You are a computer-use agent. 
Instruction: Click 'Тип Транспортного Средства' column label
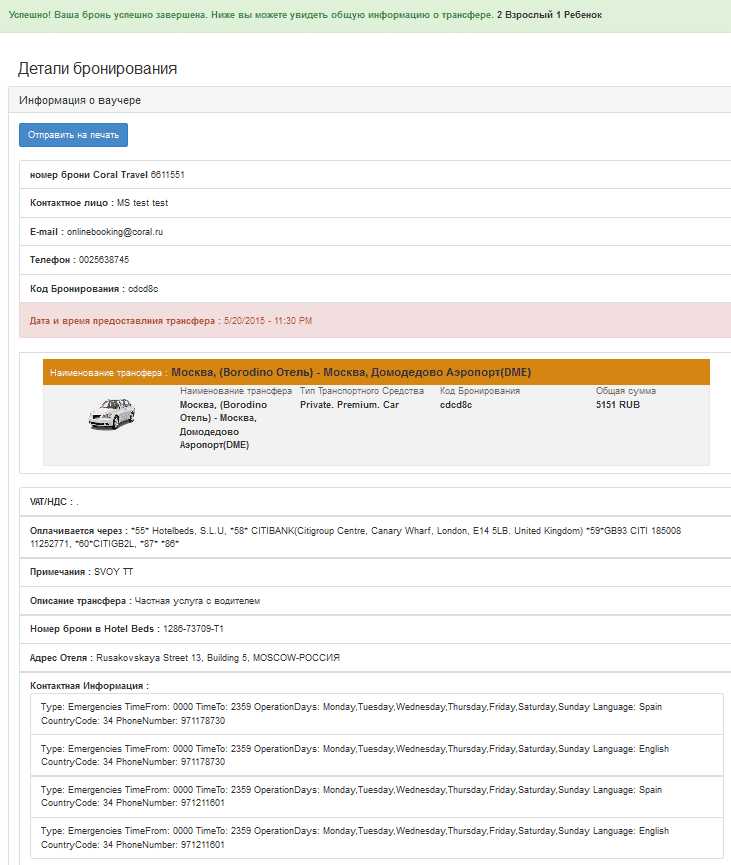(362, 391)
